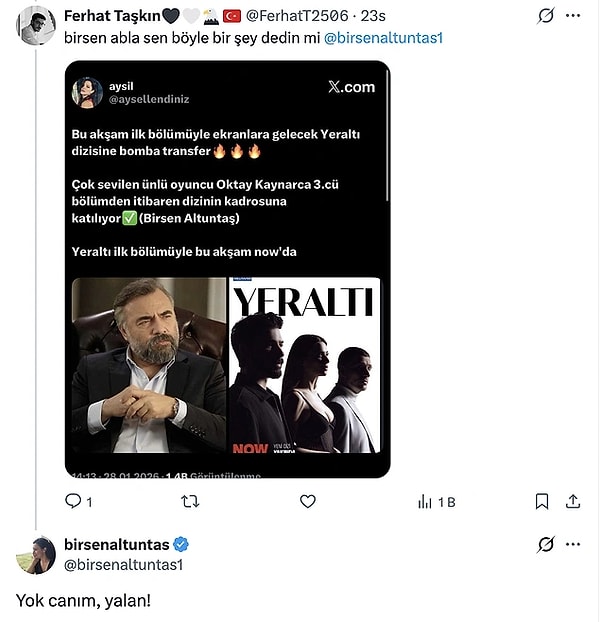Open more options menu on Ferhat's tweet
The height and width of the screenshot is (622, 600).
(573, 16)
